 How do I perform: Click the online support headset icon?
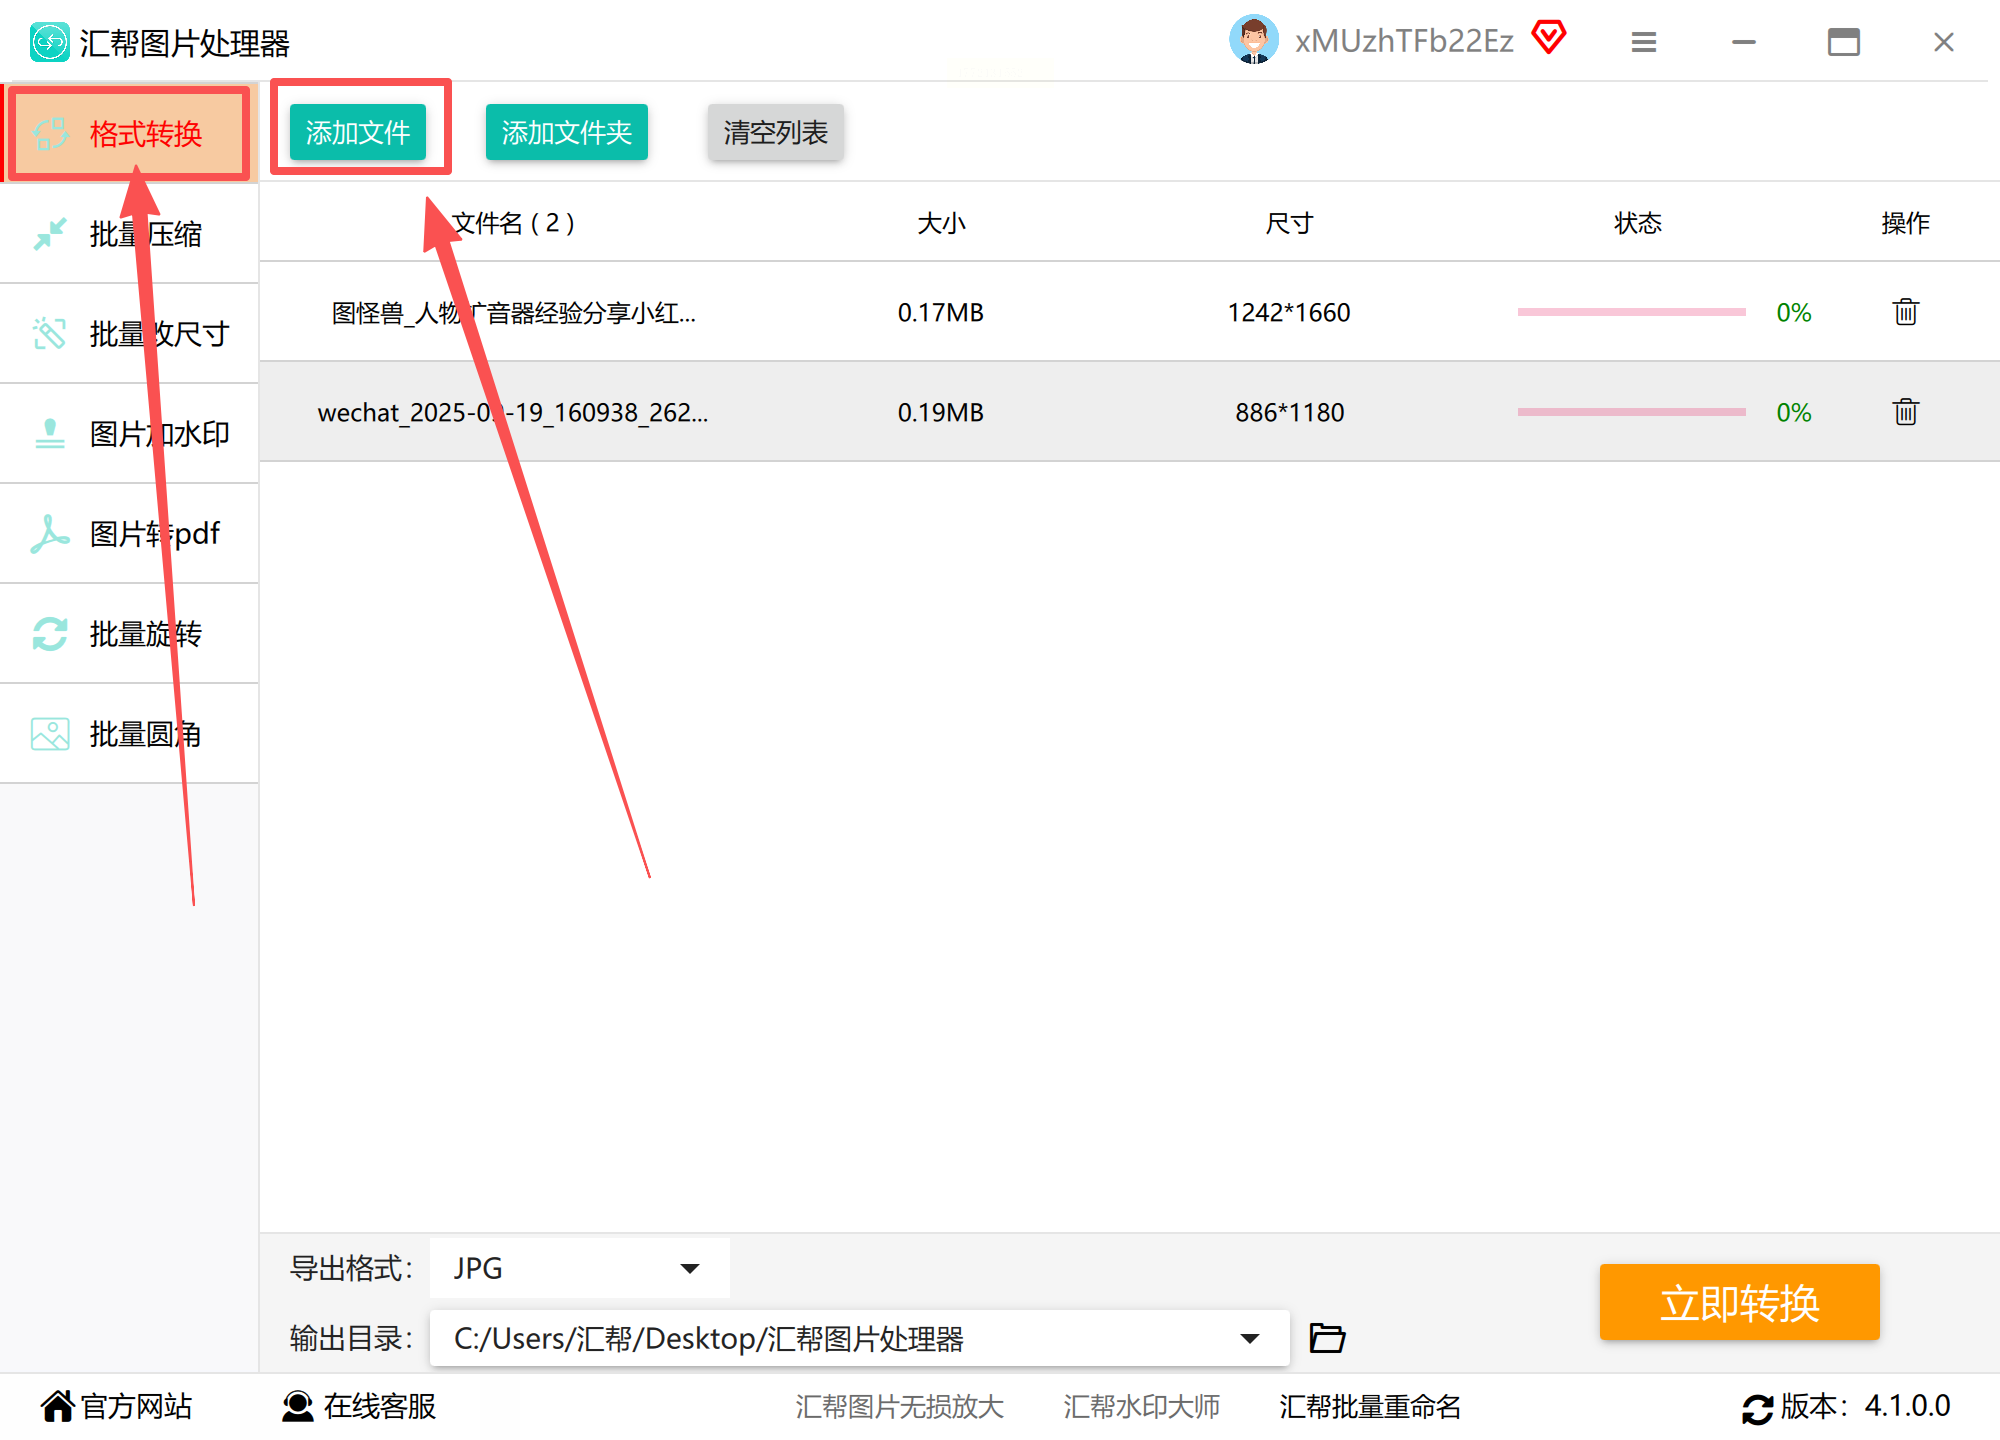297,1406
